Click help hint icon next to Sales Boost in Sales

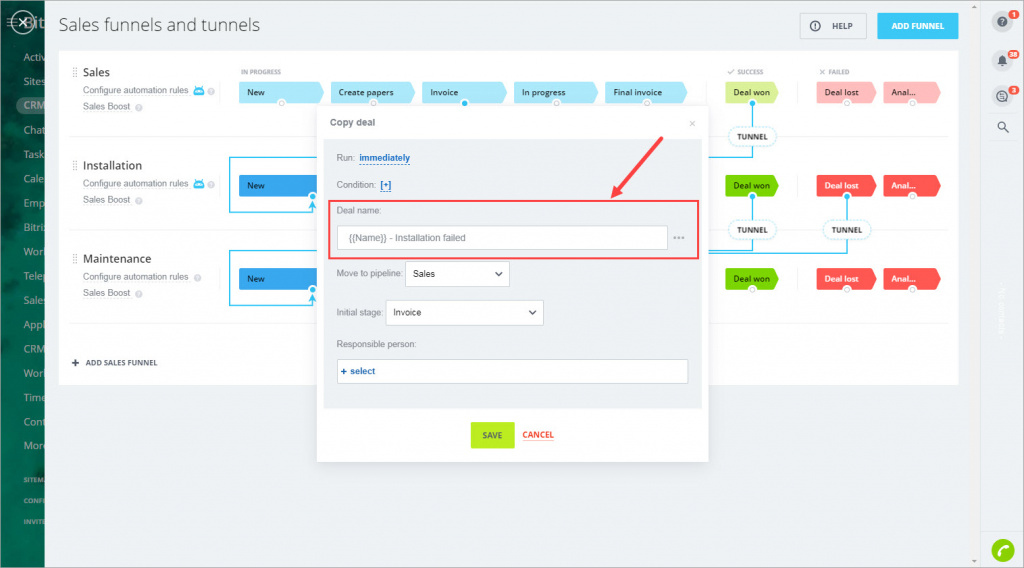[138, 108]
